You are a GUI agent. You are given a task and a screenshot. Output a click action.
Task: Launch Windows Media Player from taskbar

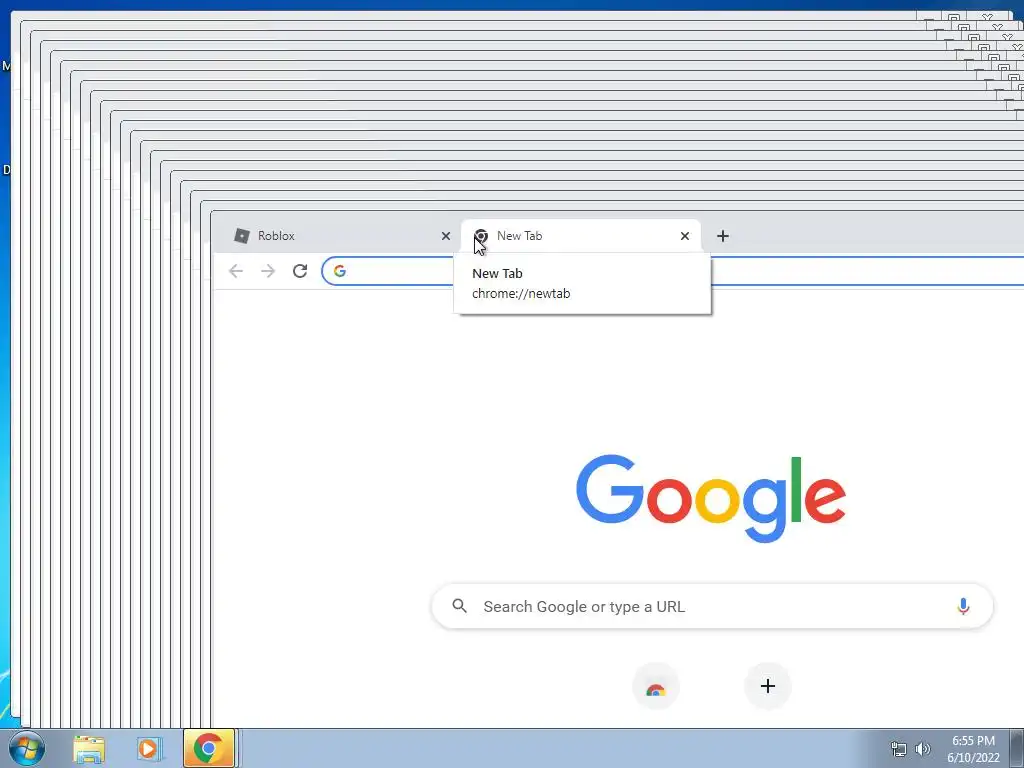click(149, 748)
